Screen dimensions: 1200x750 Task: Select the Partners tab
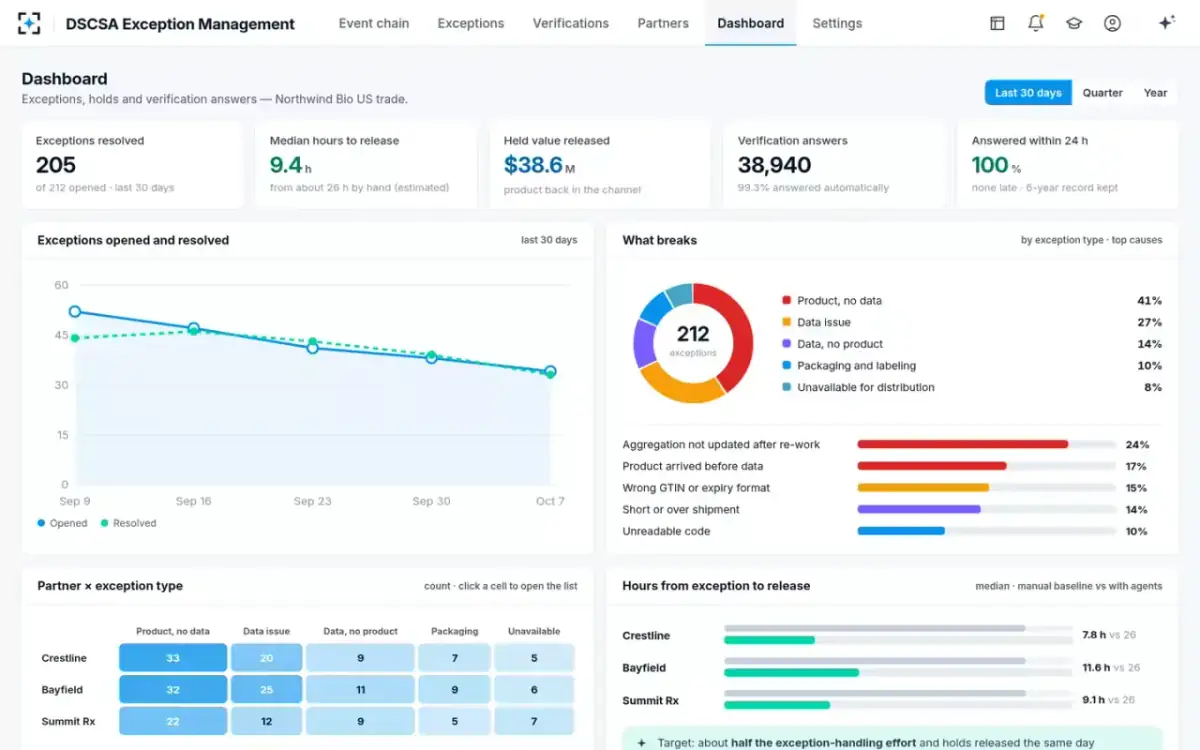pyautogui.click(x=663, y=23)
